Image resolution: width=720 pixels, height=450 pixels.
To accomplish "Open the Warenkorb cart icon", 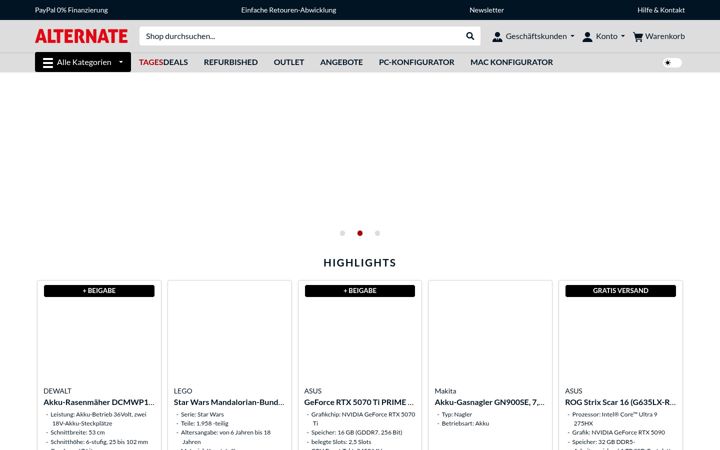I will [x=637, y=37].
